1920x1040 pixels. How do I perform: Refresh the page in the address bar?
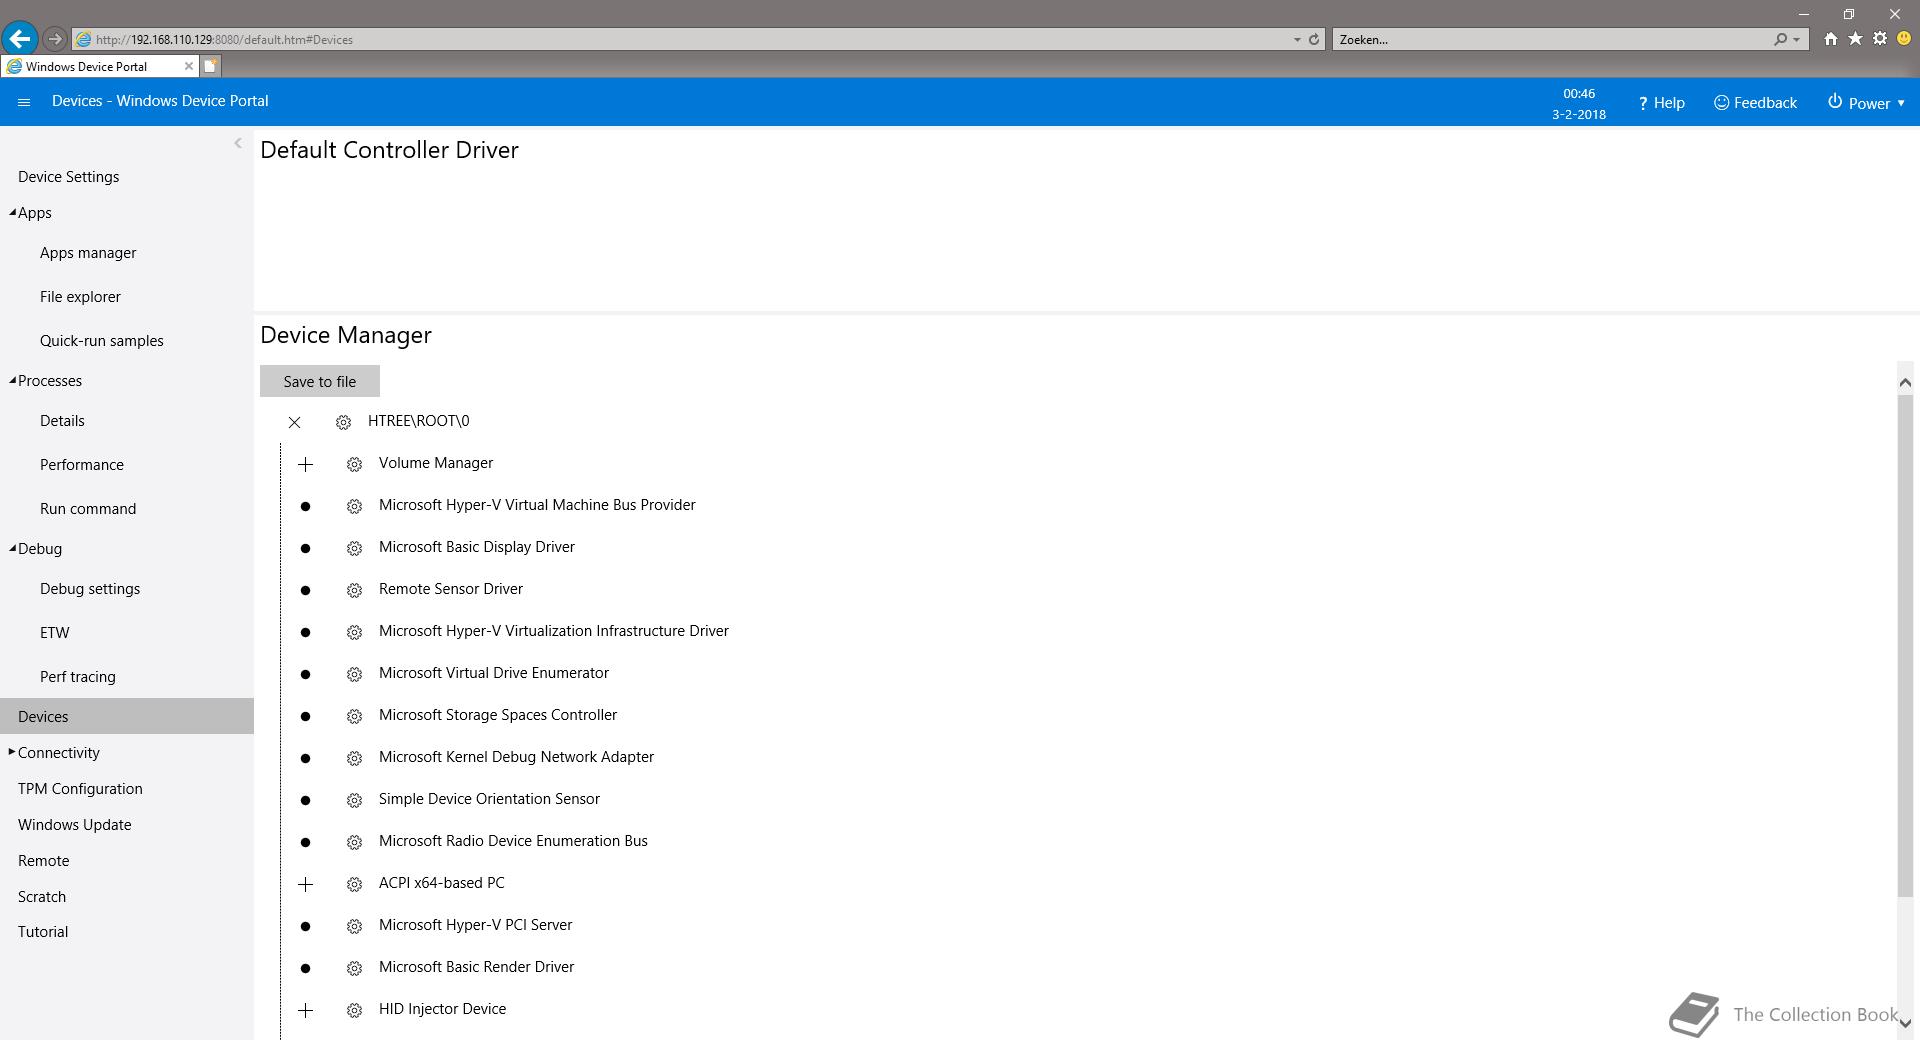coord(1314,39)
